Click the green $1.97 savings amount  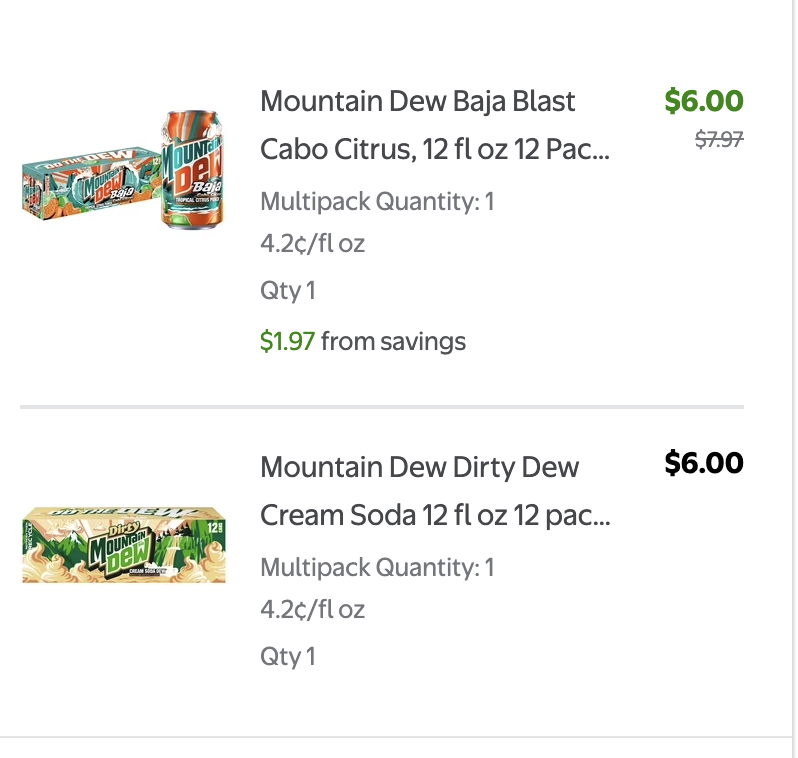287,342
